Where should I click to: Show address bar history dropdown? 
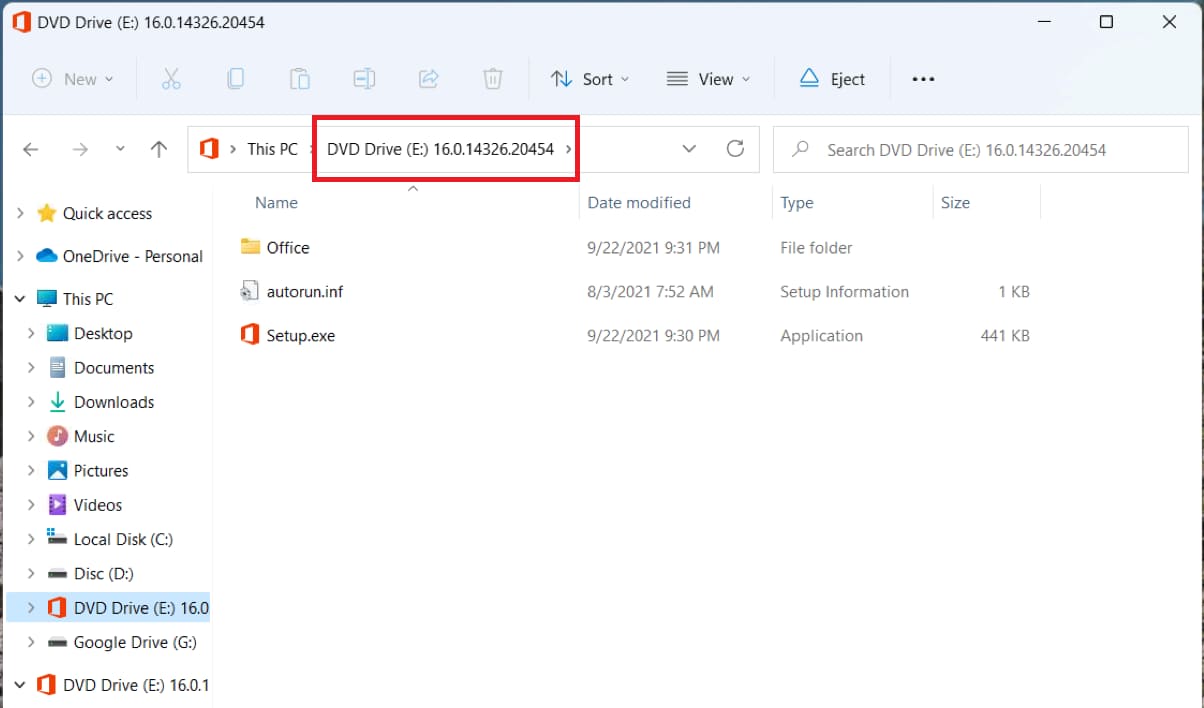tap(689, 149)
